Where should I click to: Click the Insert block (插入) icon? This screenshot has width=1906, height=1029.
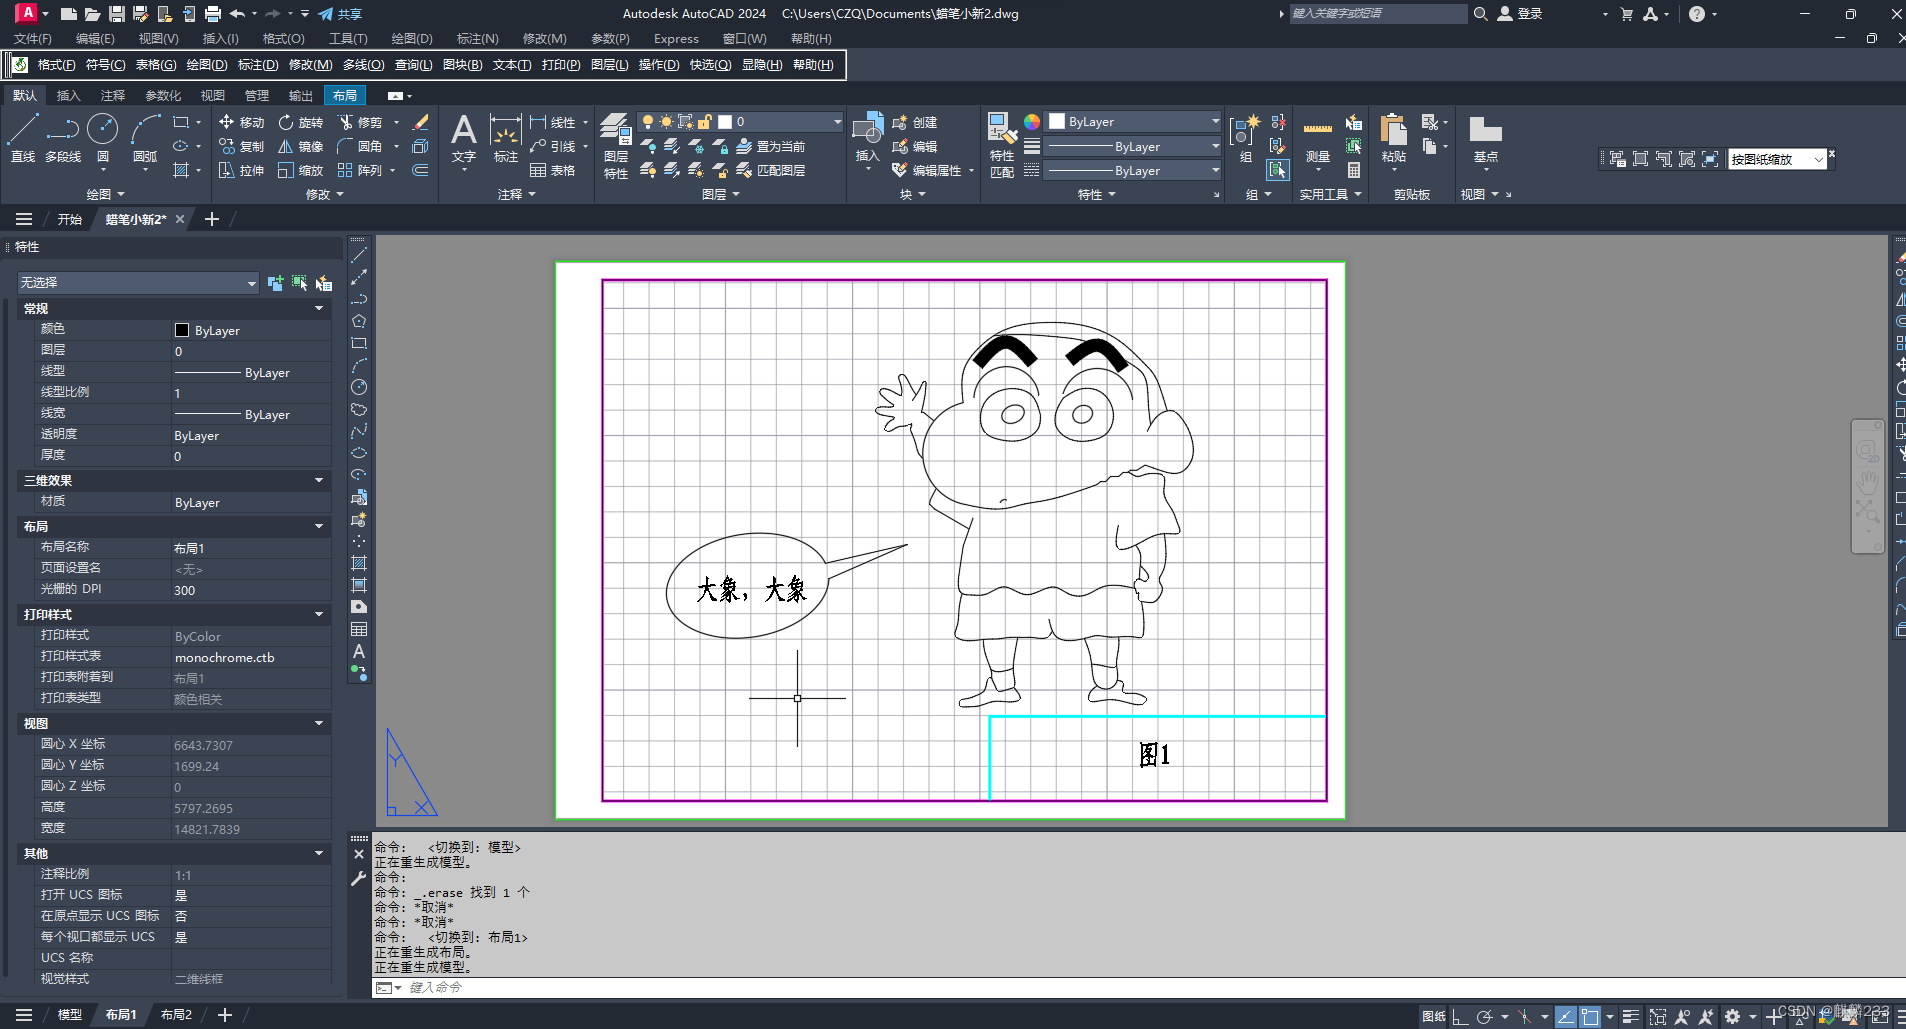(x=867, y=138)
